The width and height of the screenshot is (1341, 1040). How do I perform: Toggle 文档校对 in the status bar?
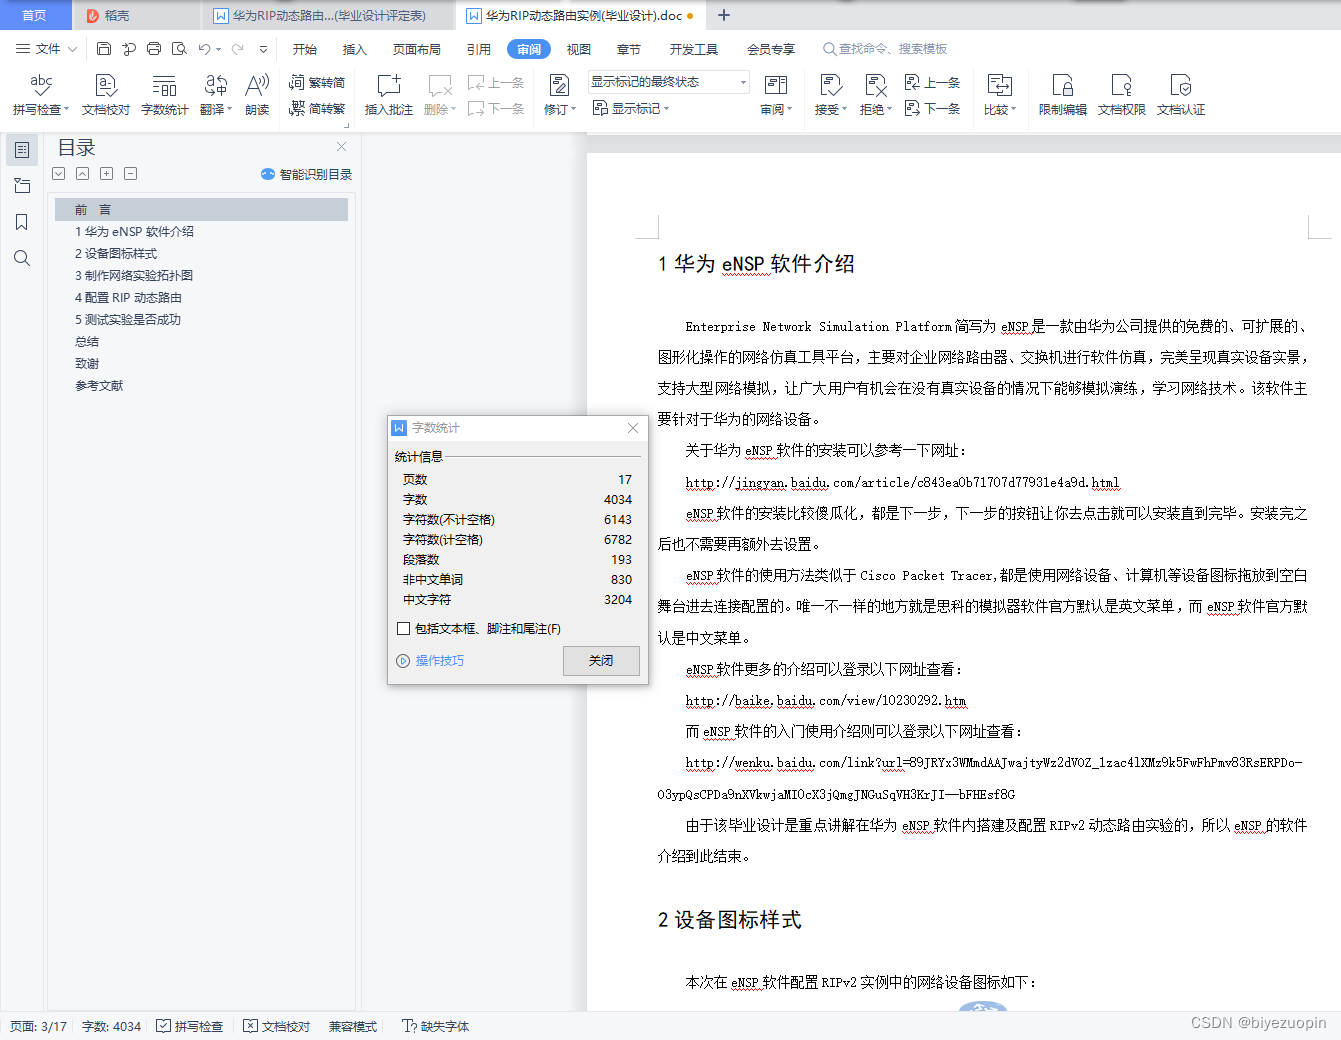(x=277, y=1026)
